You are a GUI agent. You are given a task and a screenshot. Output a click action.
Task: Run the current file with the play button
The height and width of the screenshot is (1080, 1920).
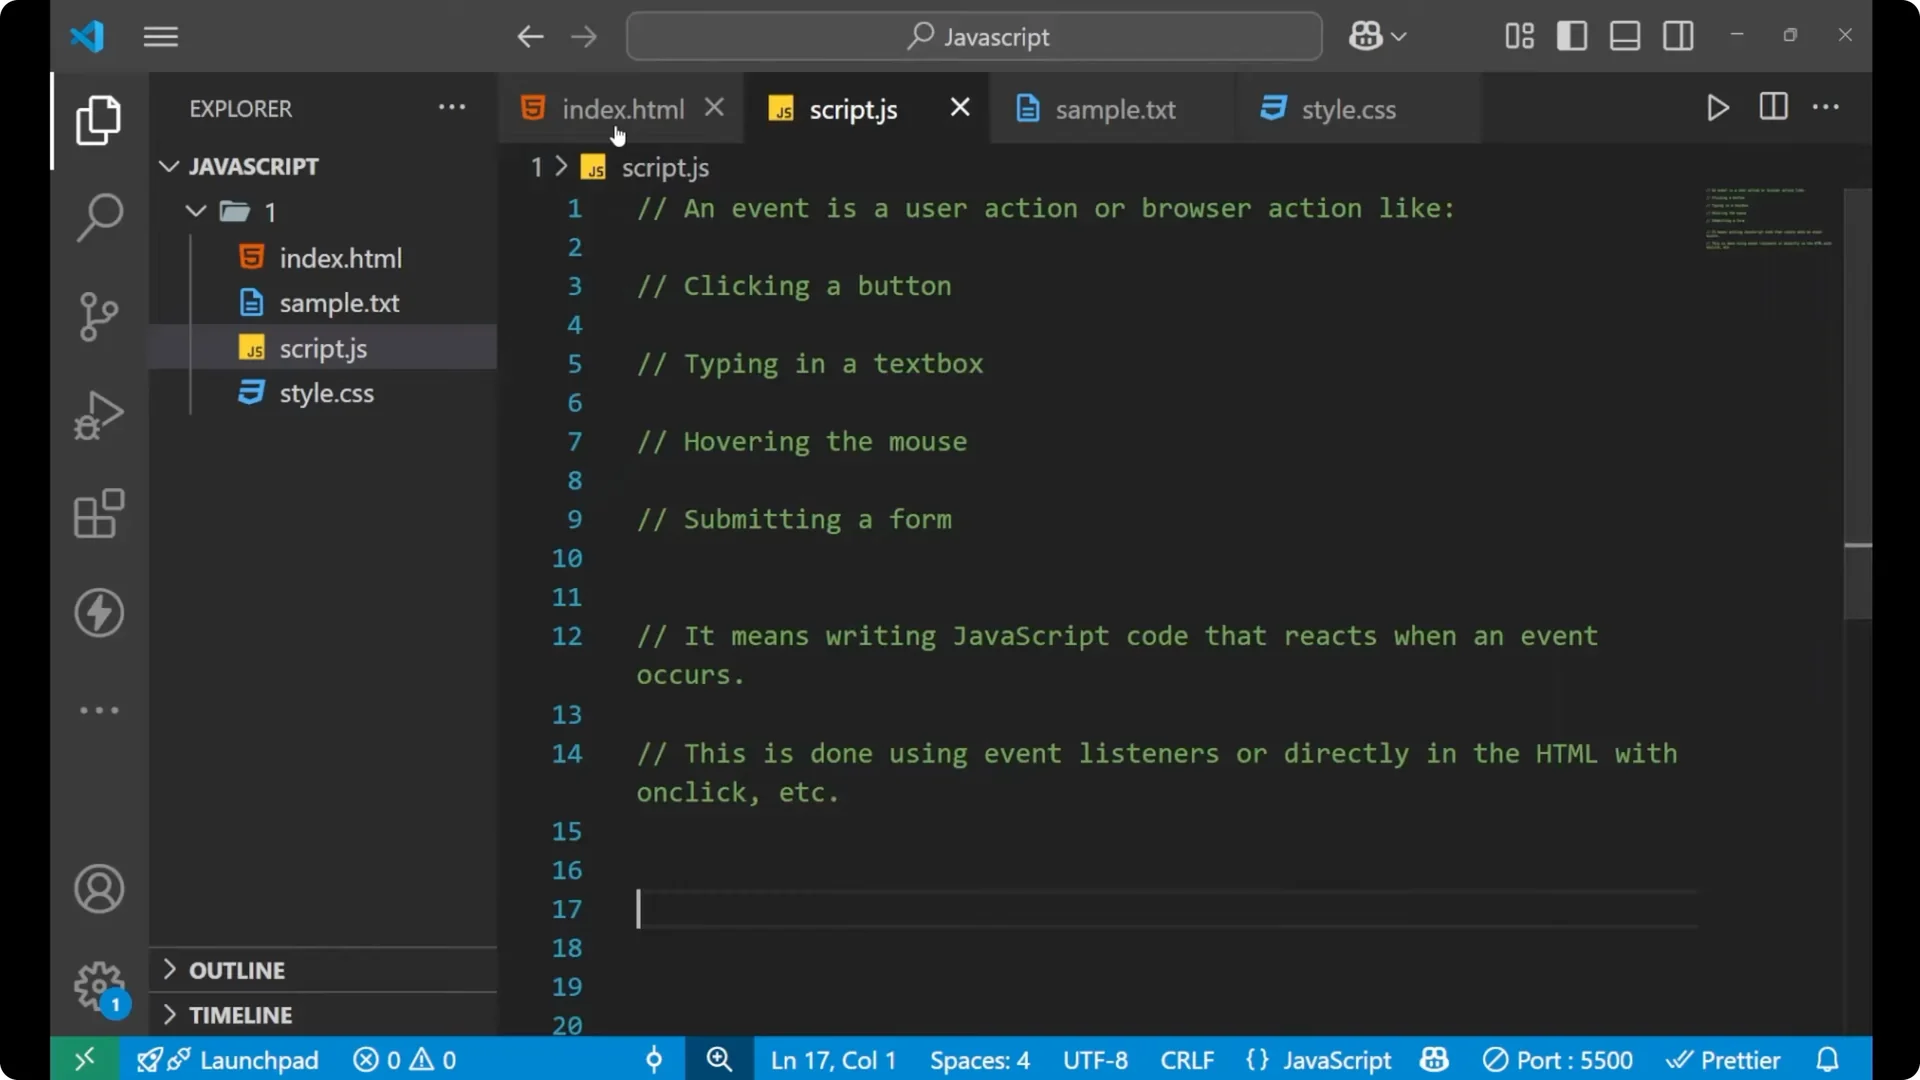point(1717,107)
